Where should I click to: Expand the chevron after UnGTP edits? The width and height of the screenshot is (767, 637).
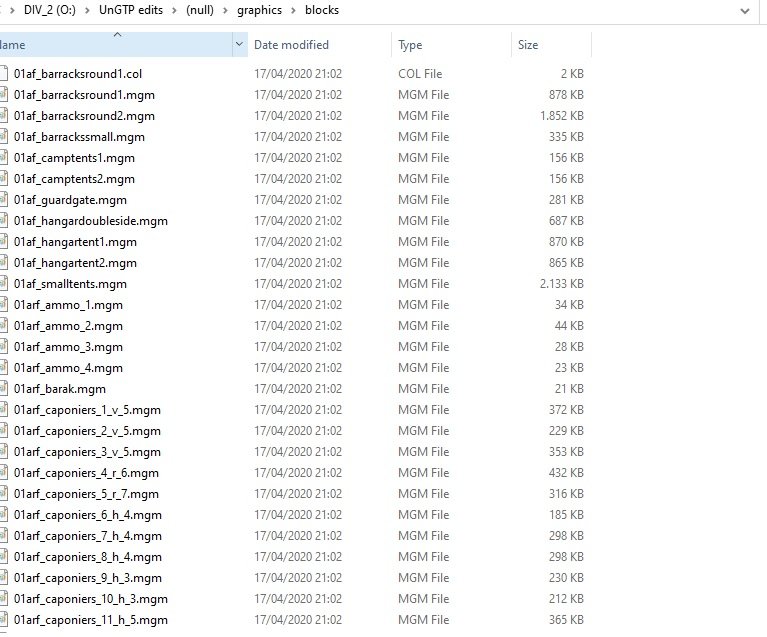pos(174,10)
